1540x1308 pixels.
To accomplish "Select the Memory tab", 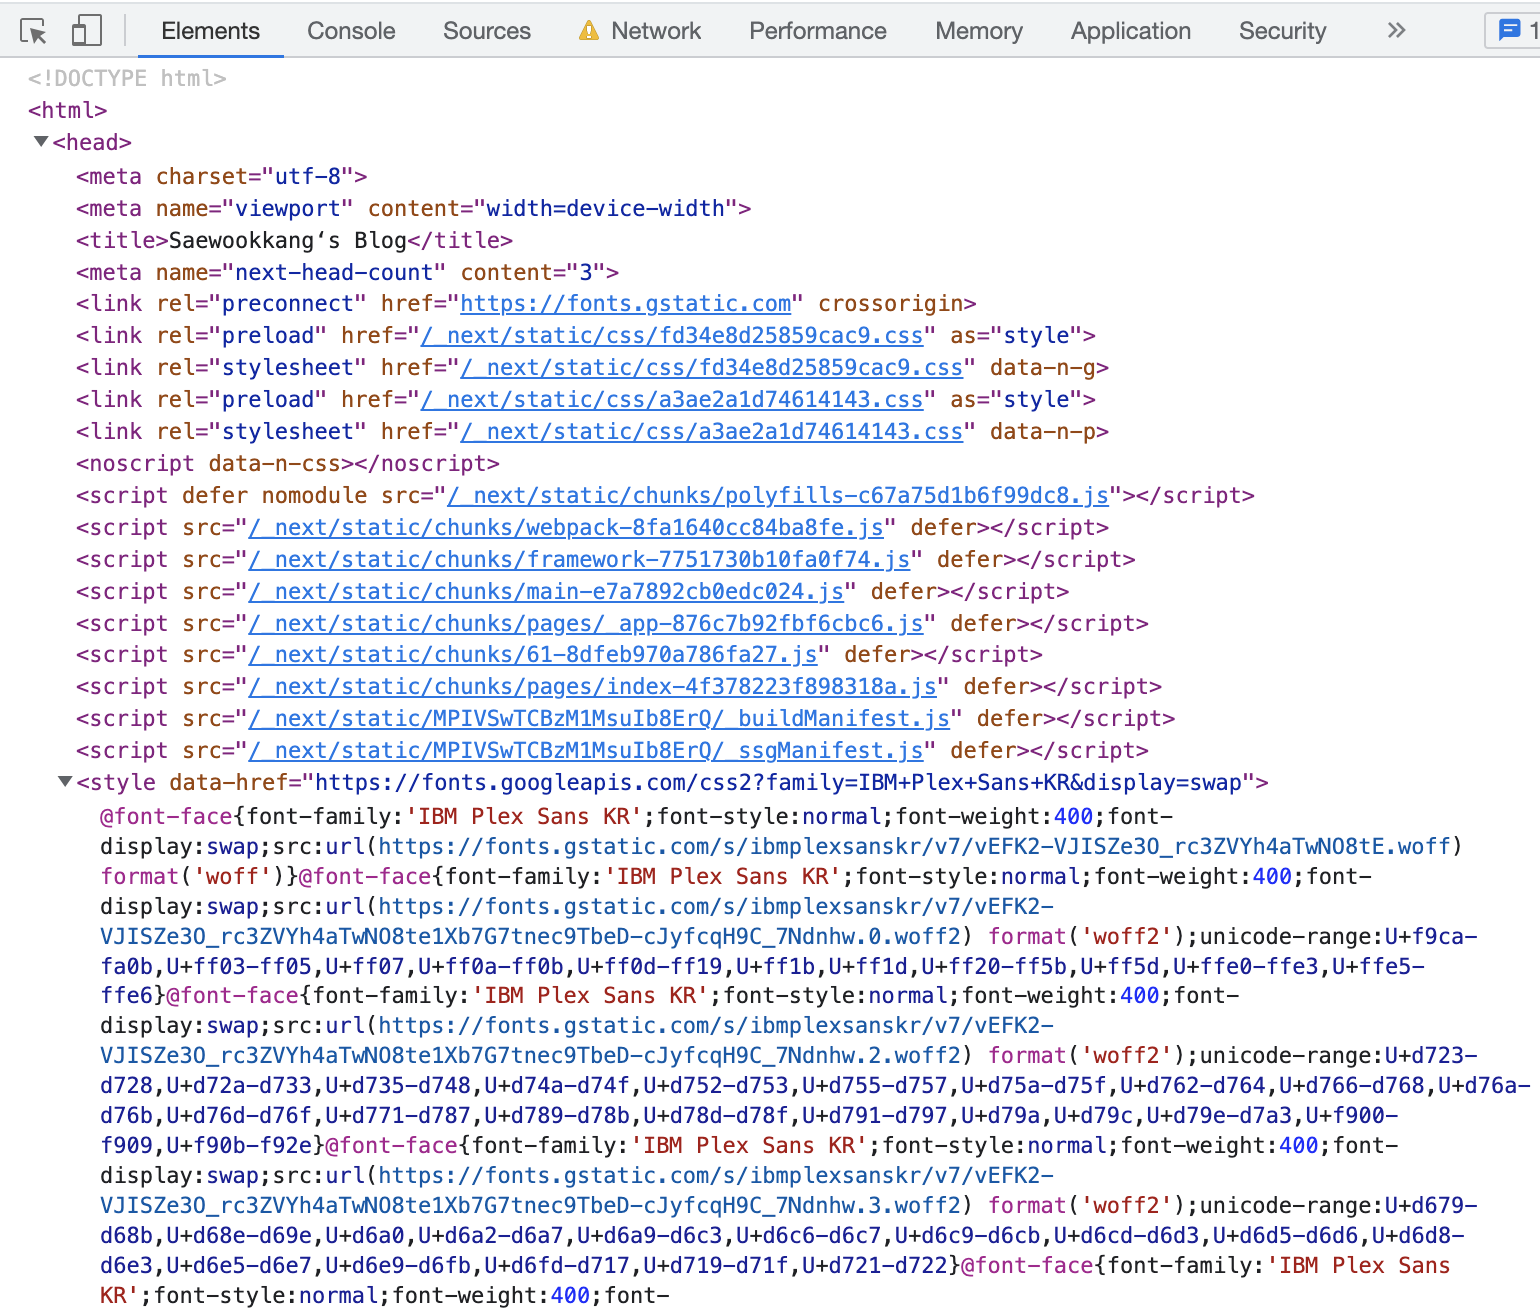I will [x=979, y=31].
